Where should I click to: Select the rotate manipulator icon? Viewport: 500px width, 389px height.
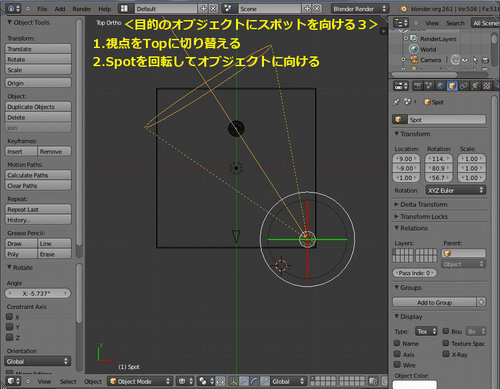coord(254,381)
